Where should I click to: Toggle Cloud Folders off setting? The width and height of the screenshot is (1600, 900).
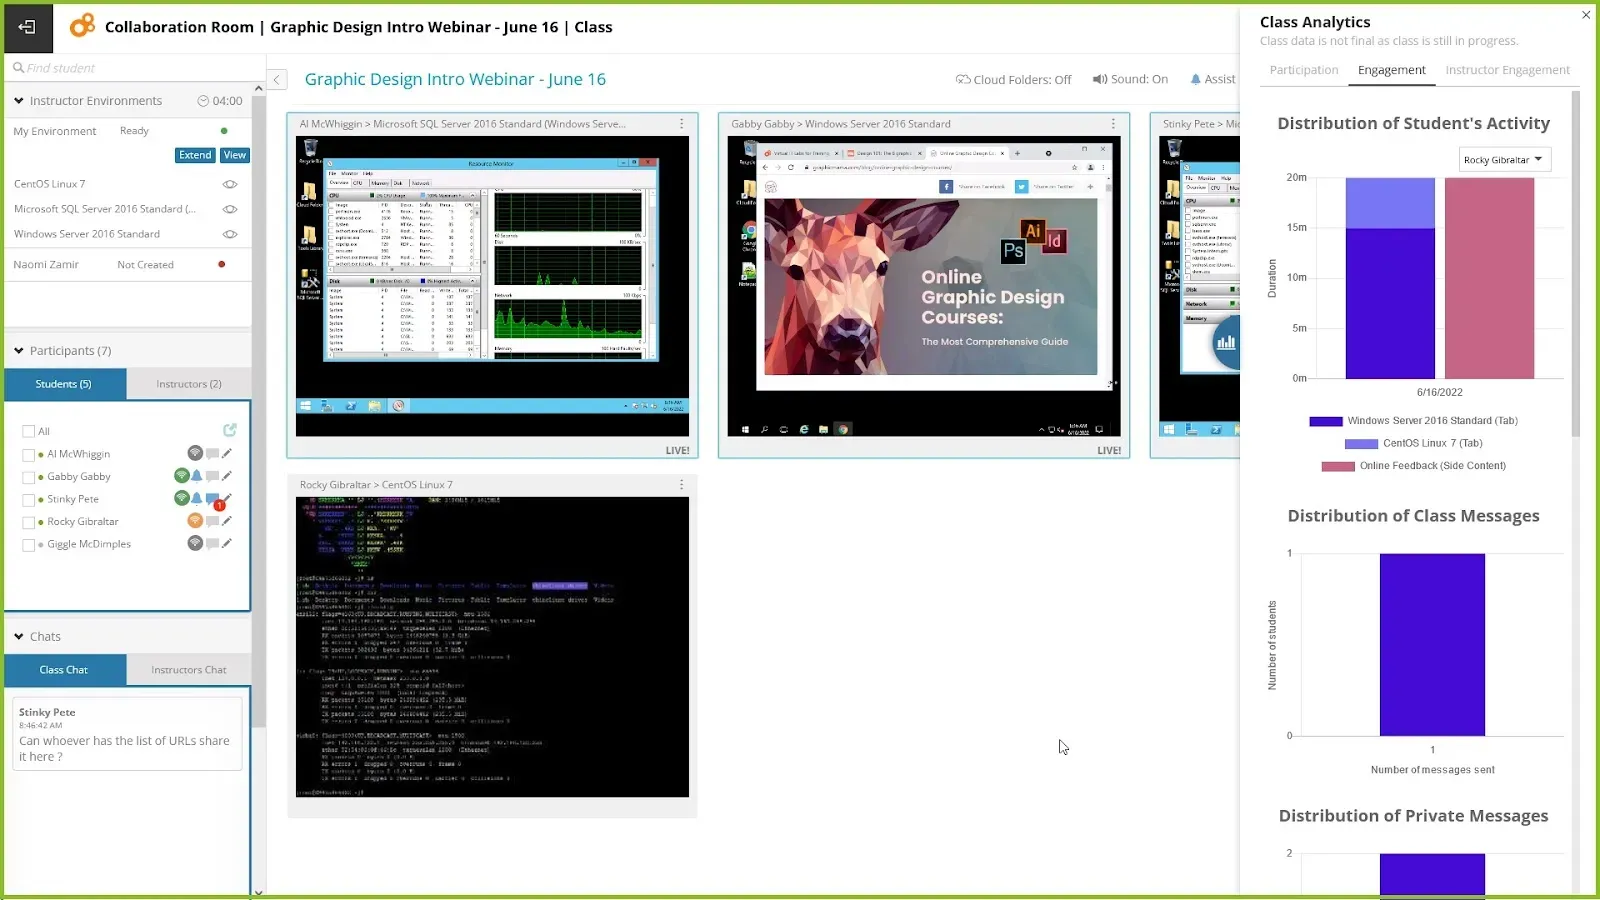click(x=1013, y=79)
